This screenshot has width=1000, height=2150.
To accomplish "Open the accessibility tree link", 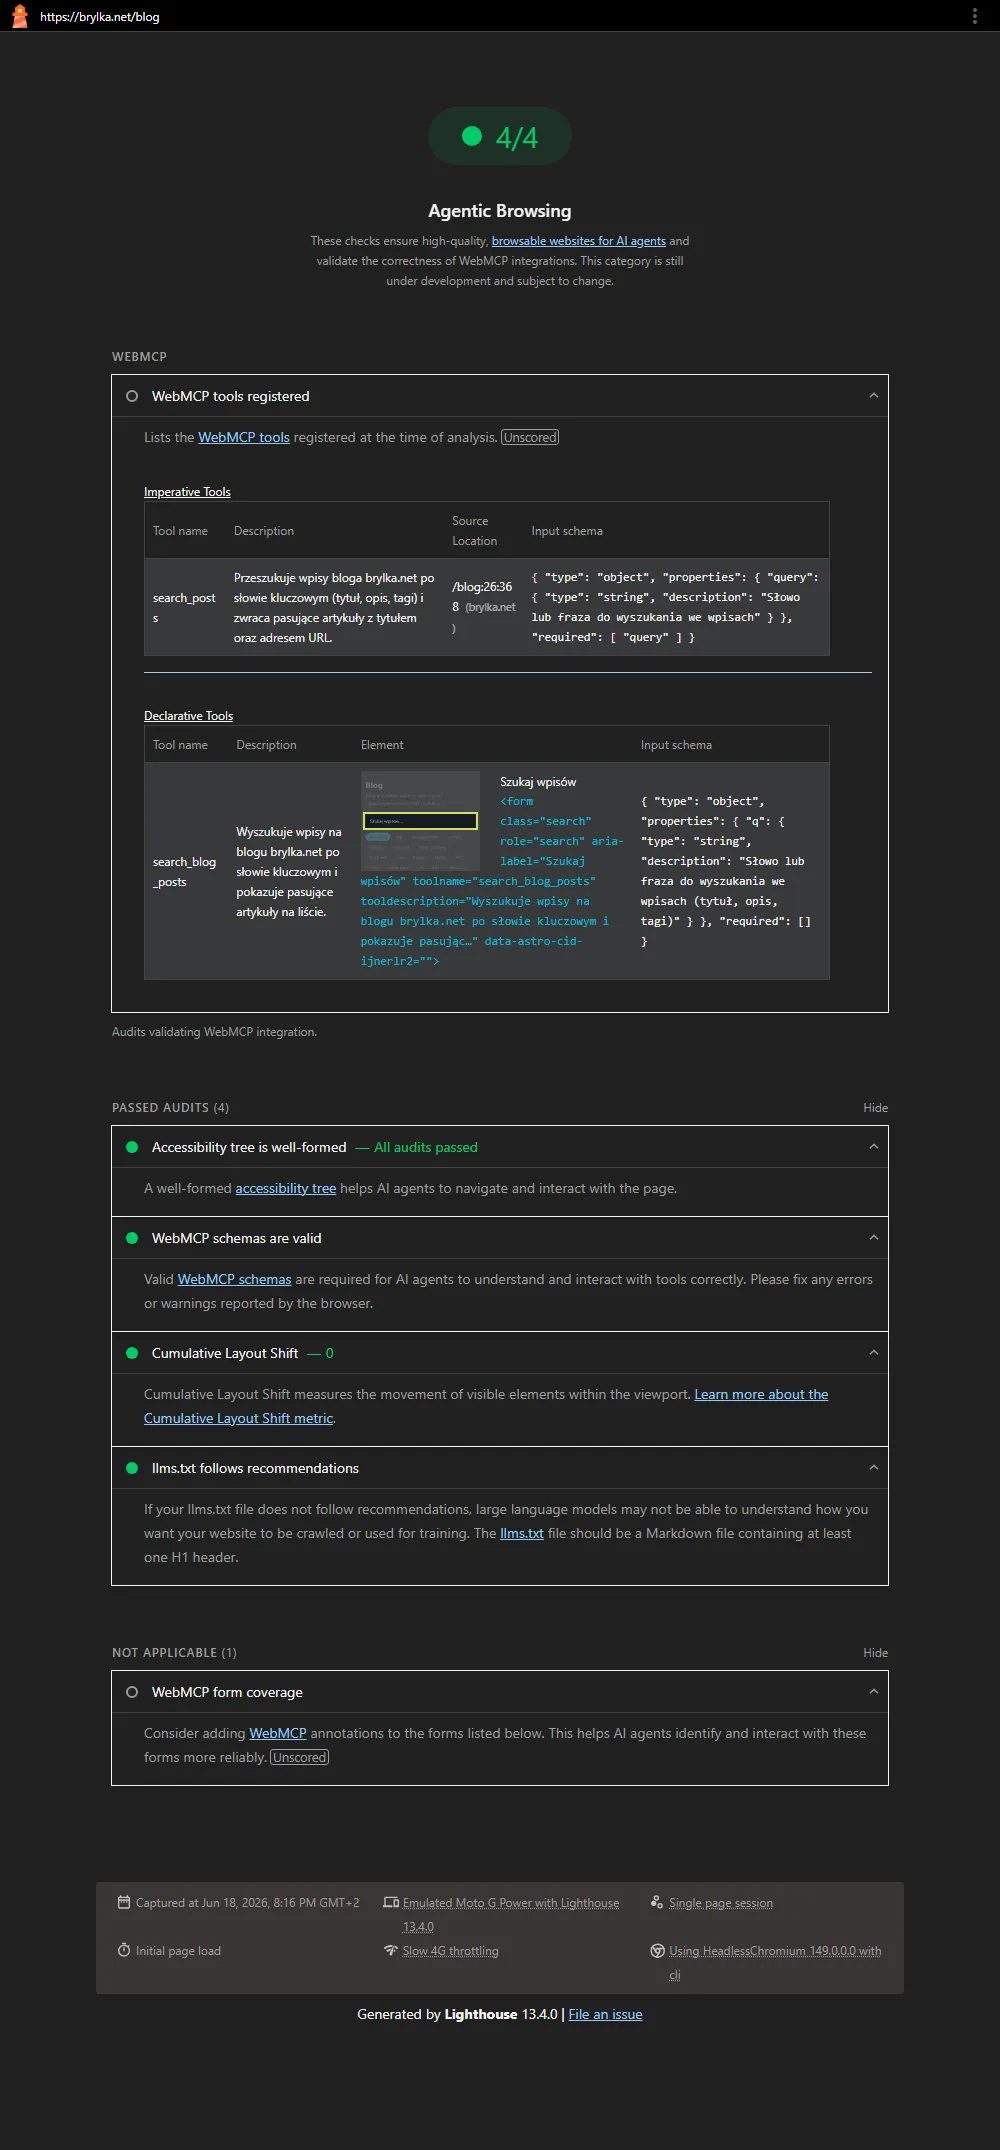I will tap(285, 1188).
